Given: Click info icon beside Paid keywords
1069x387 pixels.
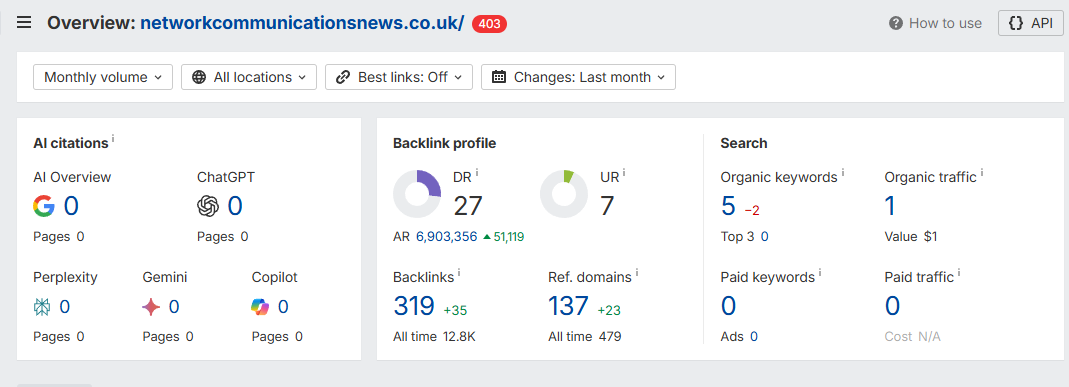Looking at the screenshot, I should coord(819,273).
